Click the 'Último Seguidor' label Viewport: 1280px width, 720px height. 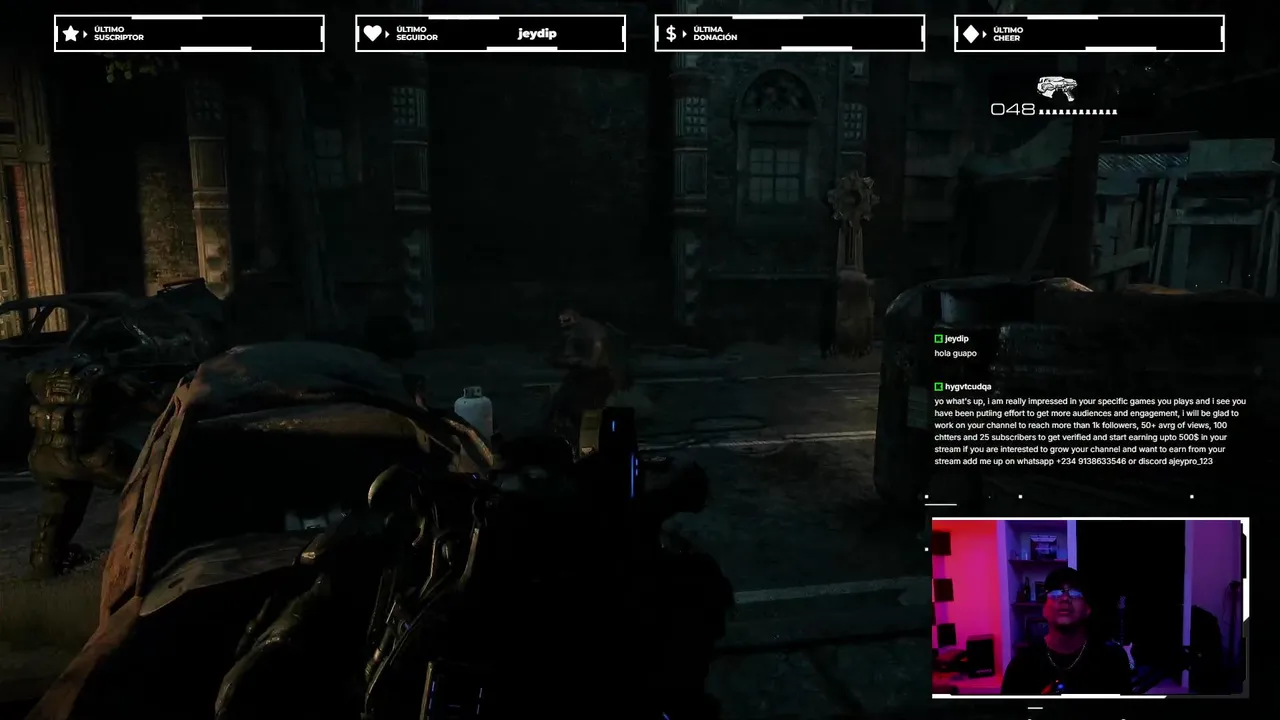tap(417, 34)
